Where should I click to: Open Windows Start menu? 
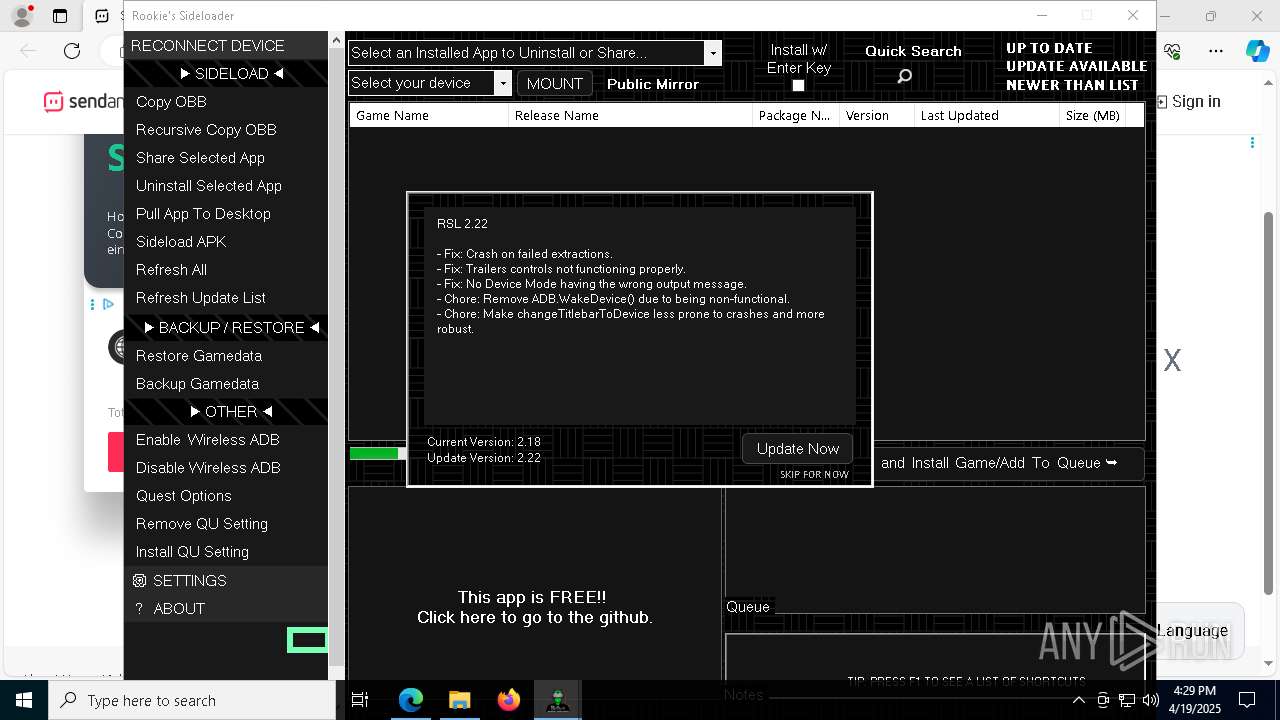(x=24, y=700)
